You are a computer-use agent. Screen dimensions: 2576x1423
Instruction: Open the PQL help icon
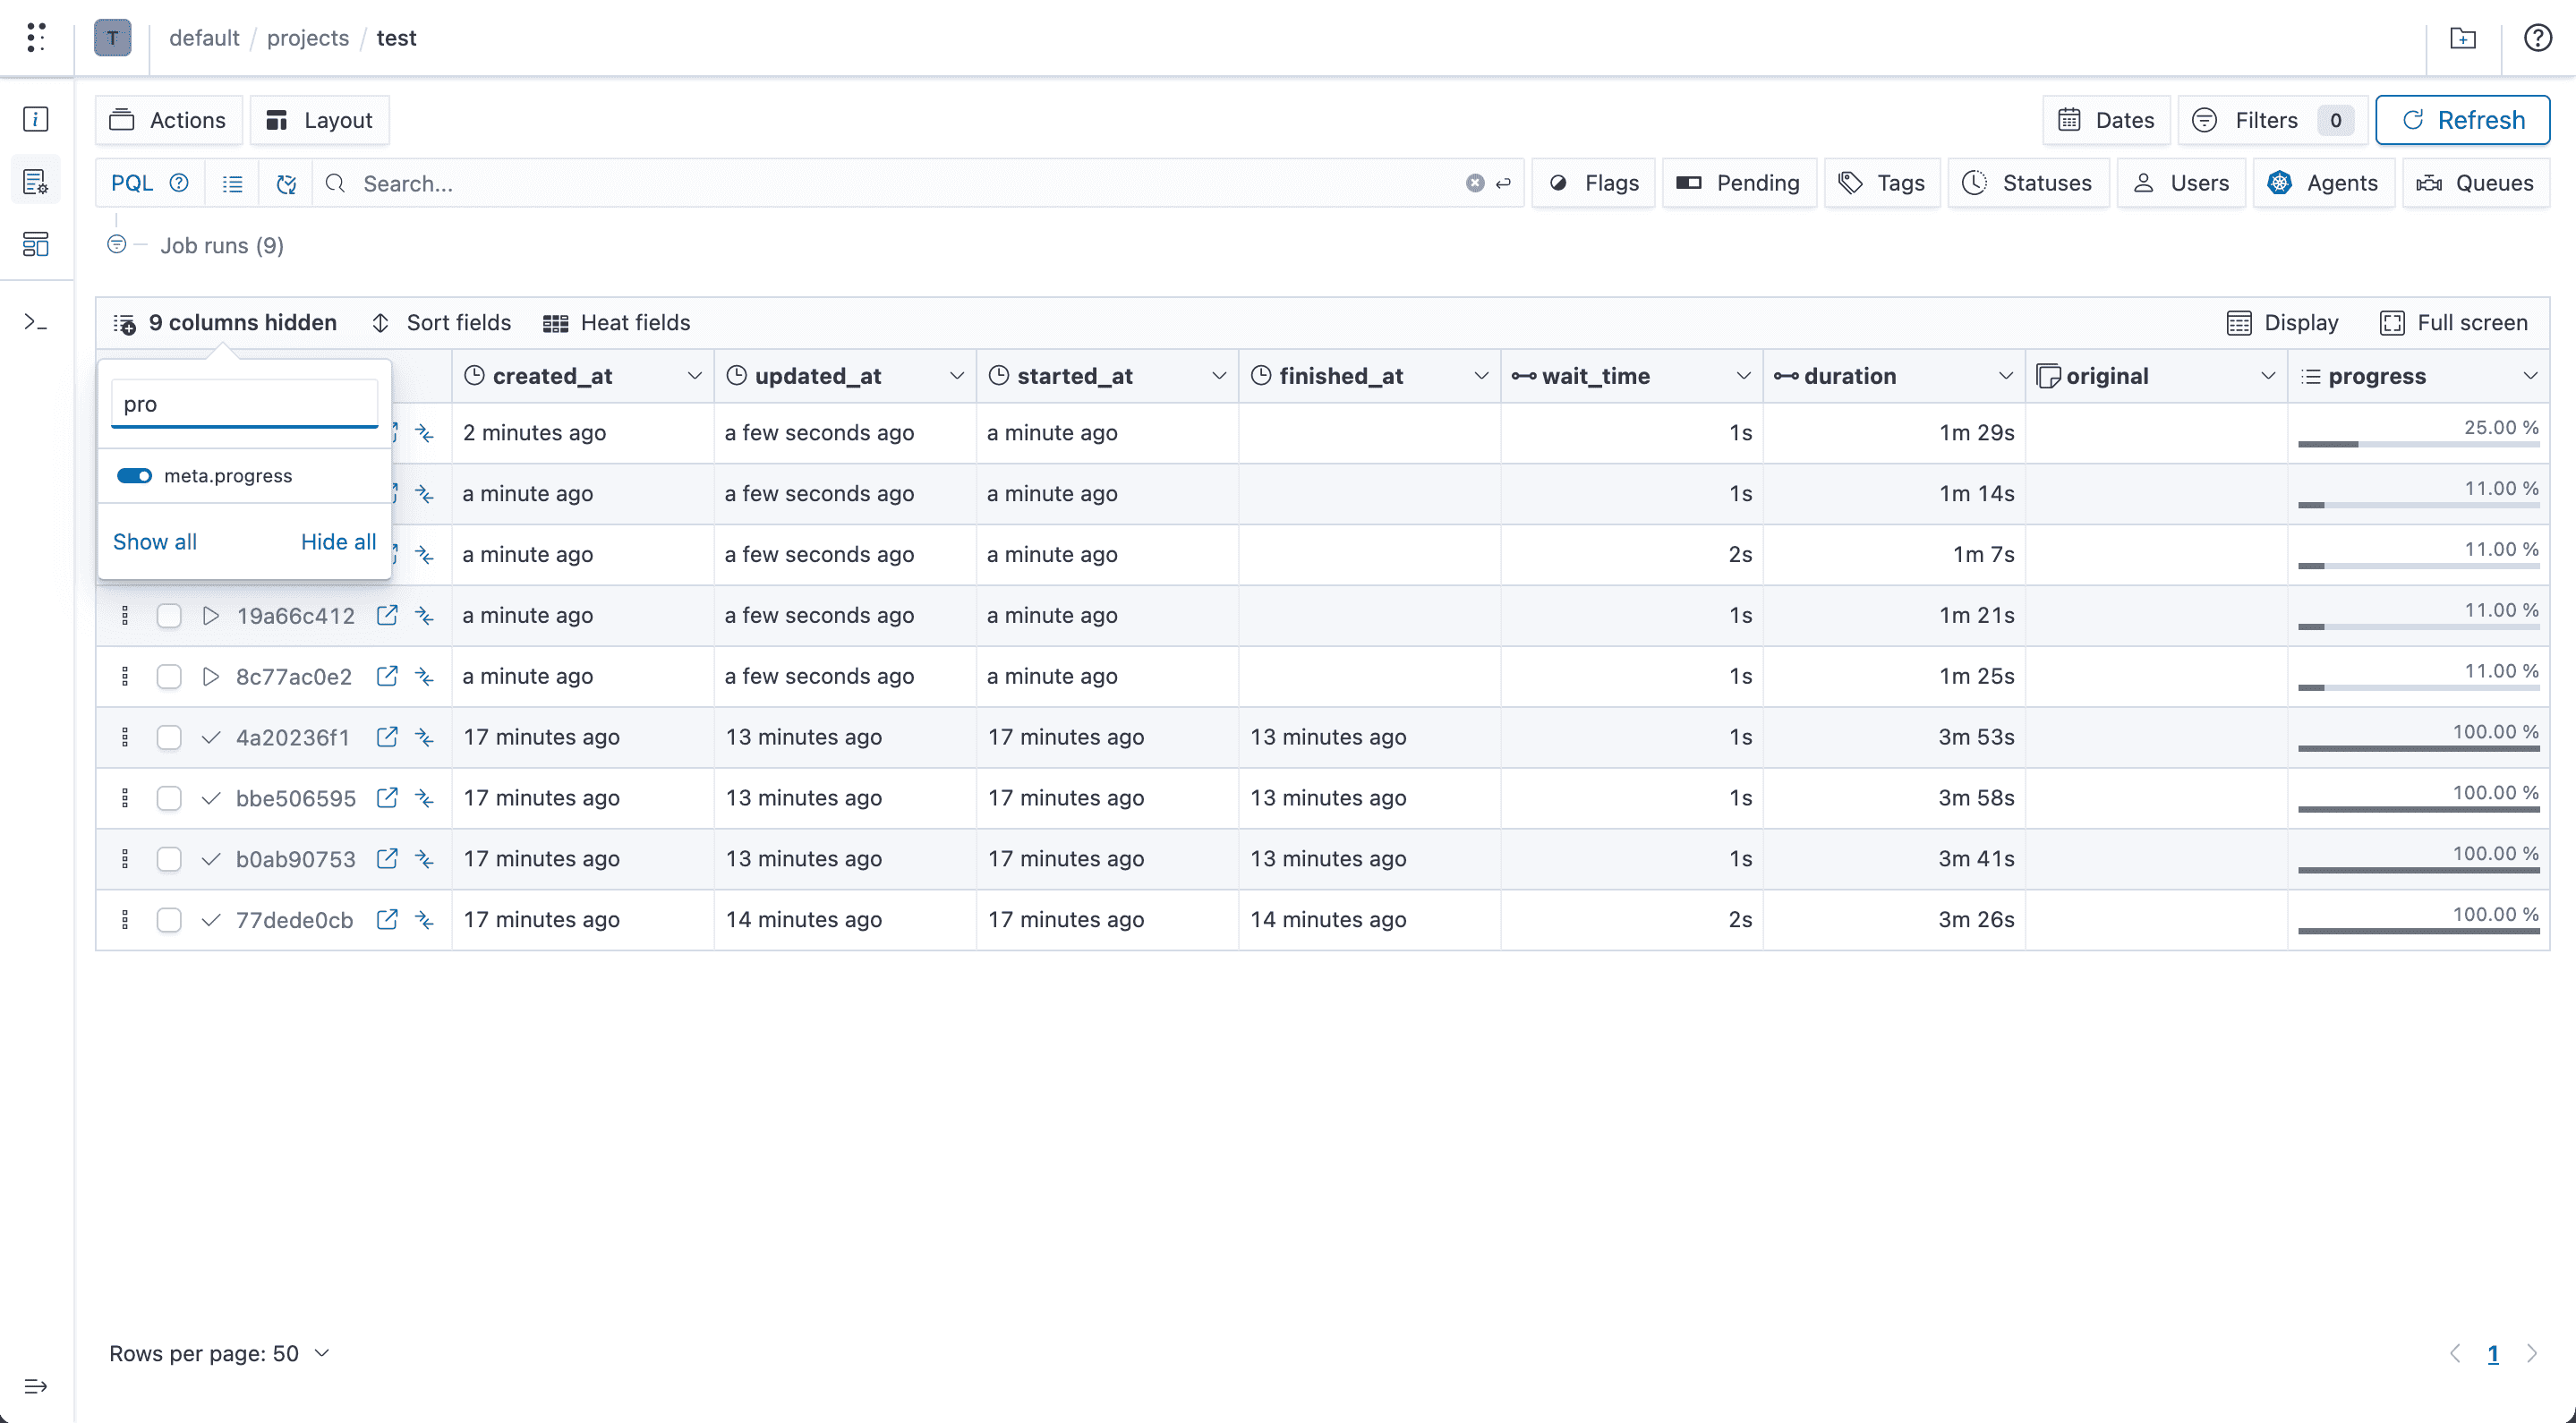point(179,183)
